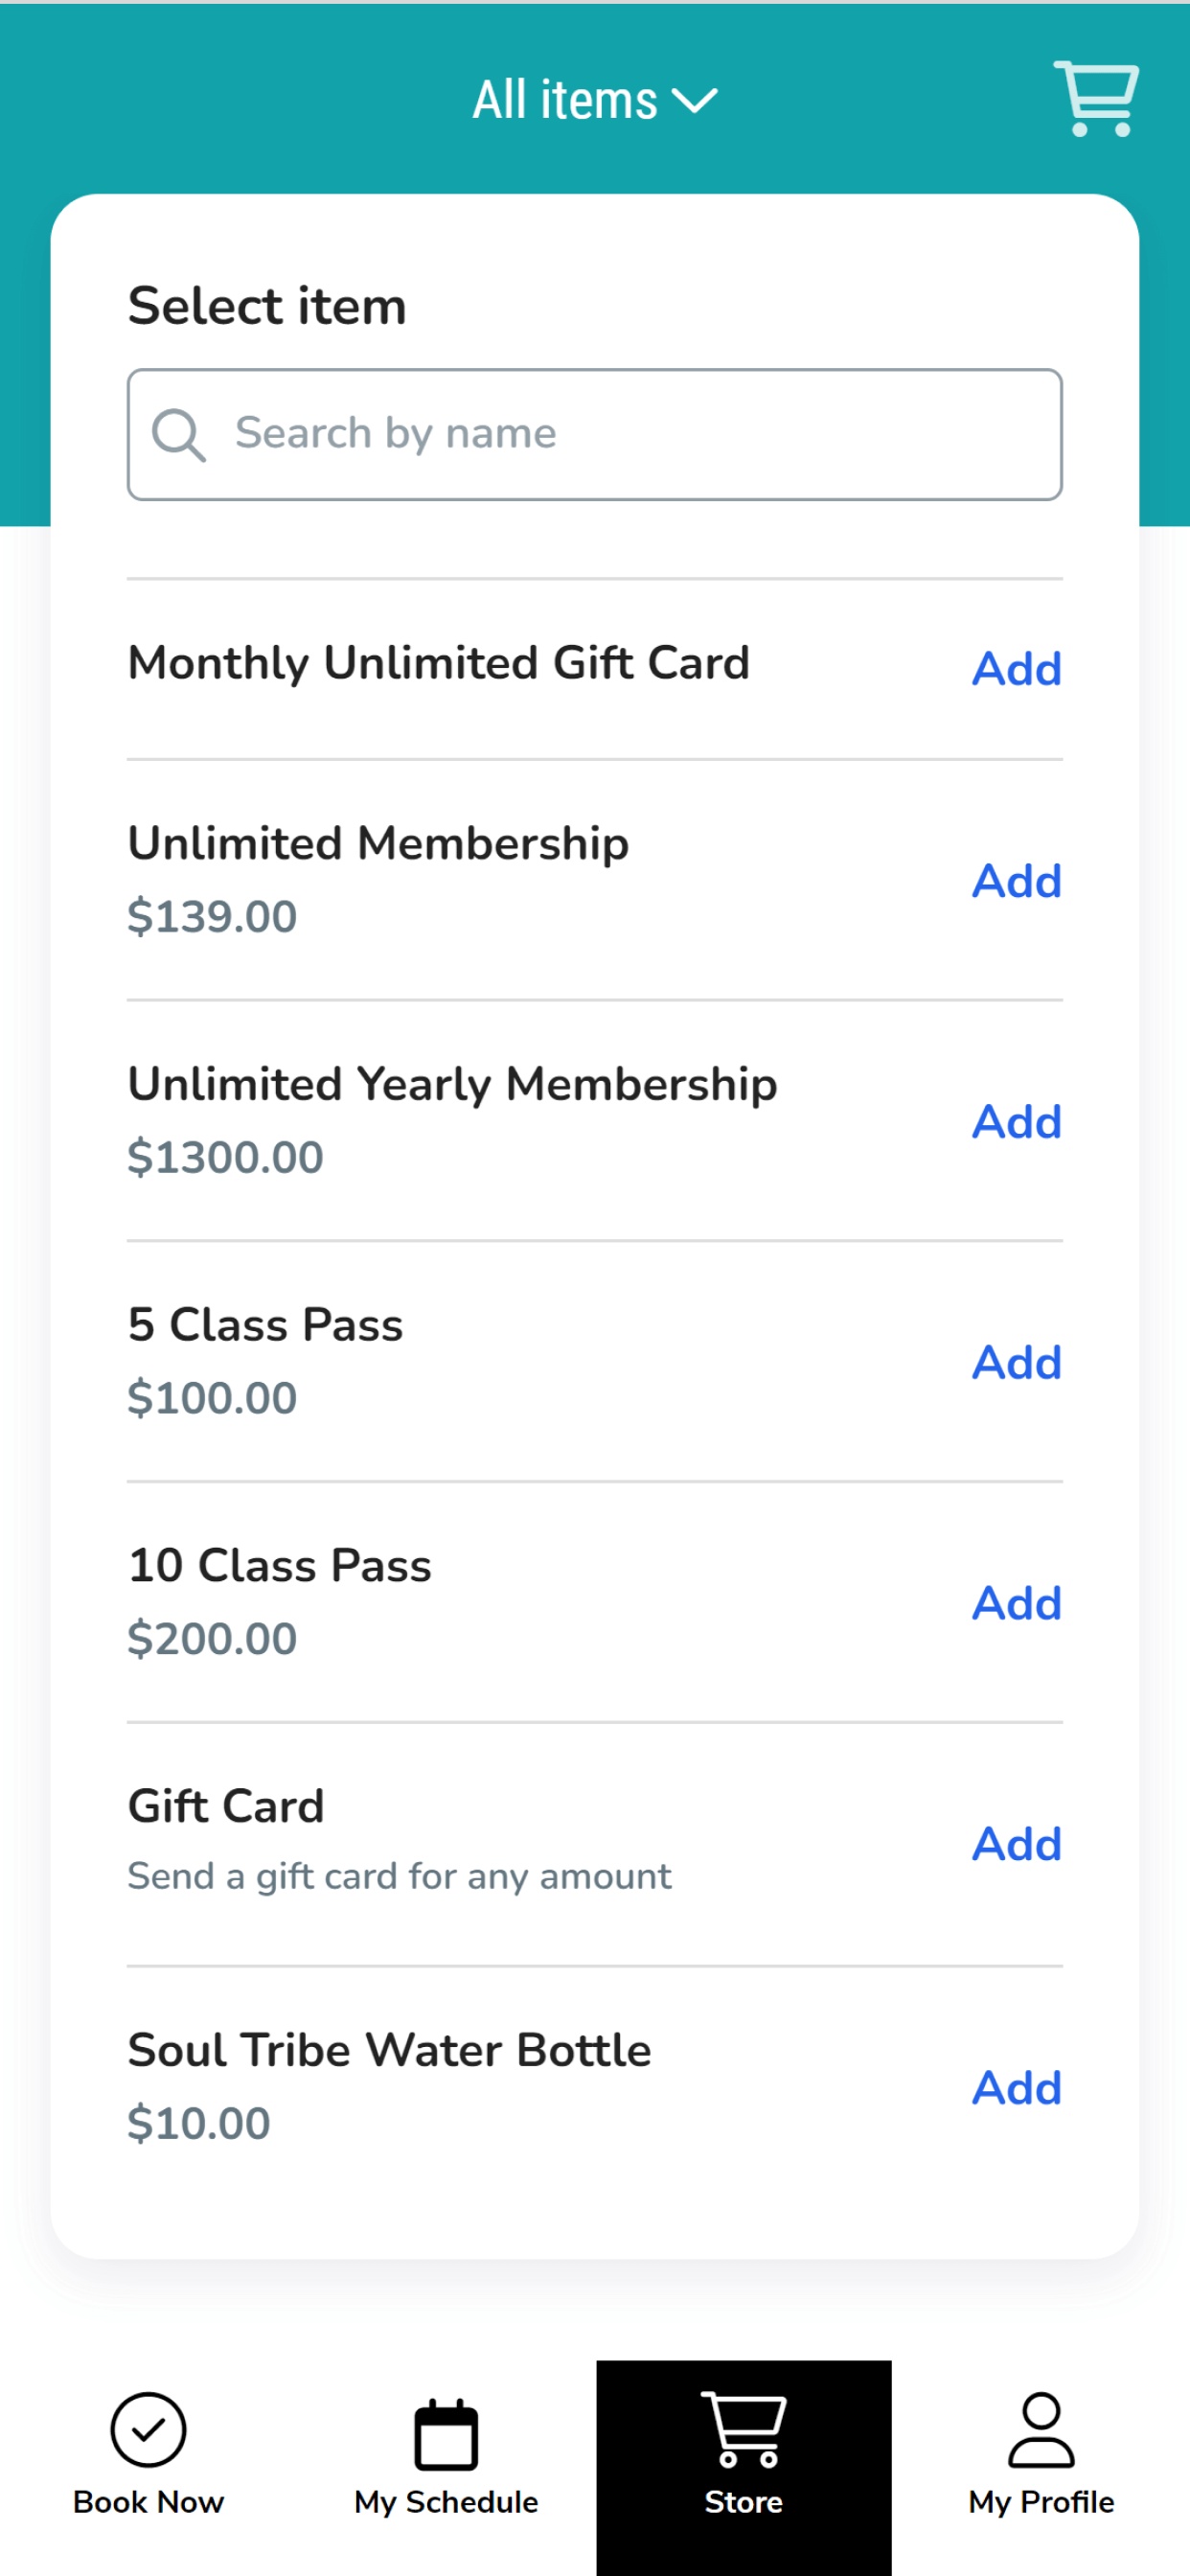Add Soul Tribe Water Bottle

click(1016, 2088)
